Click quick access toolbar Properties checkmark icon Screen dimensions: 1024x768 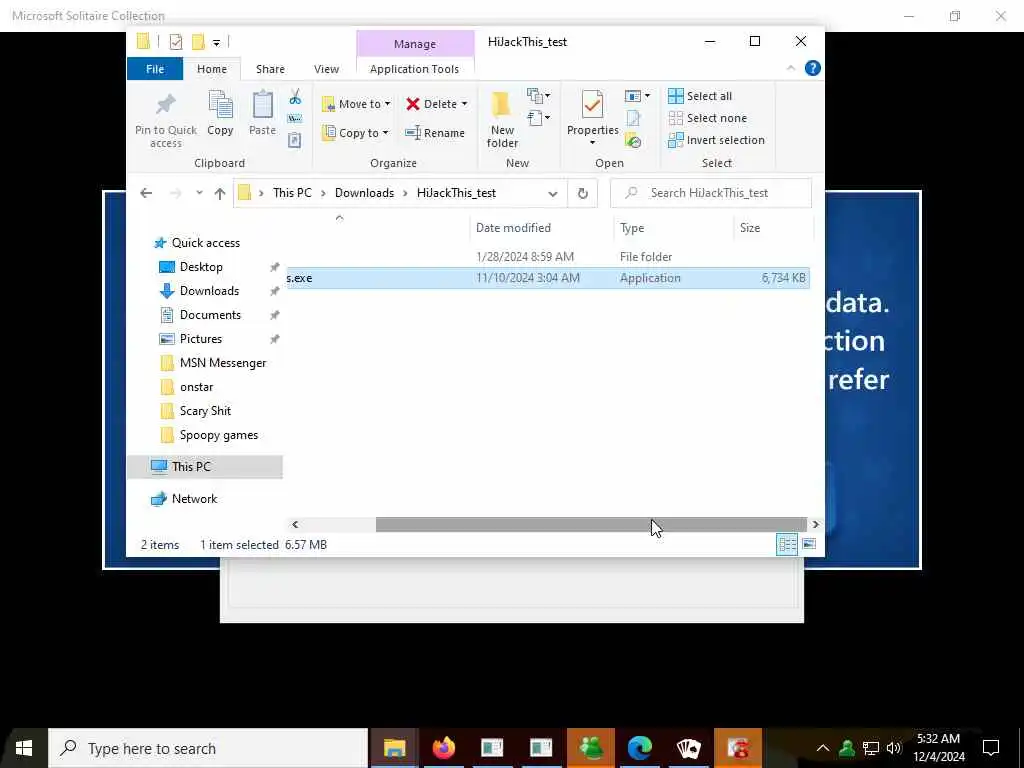(176, 42)
